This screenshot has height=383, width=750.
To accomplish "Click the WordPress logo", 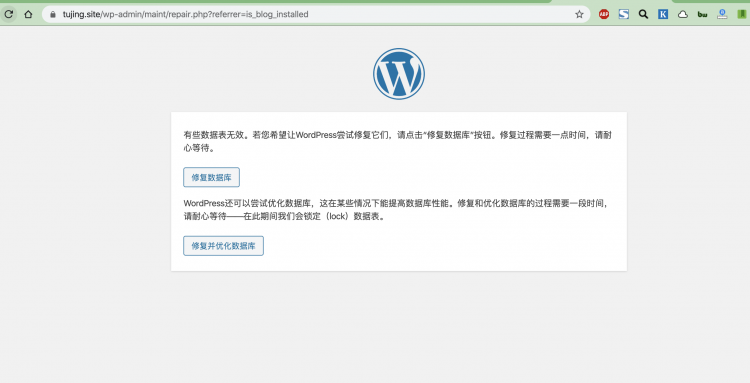I will (x=398, y=74).
